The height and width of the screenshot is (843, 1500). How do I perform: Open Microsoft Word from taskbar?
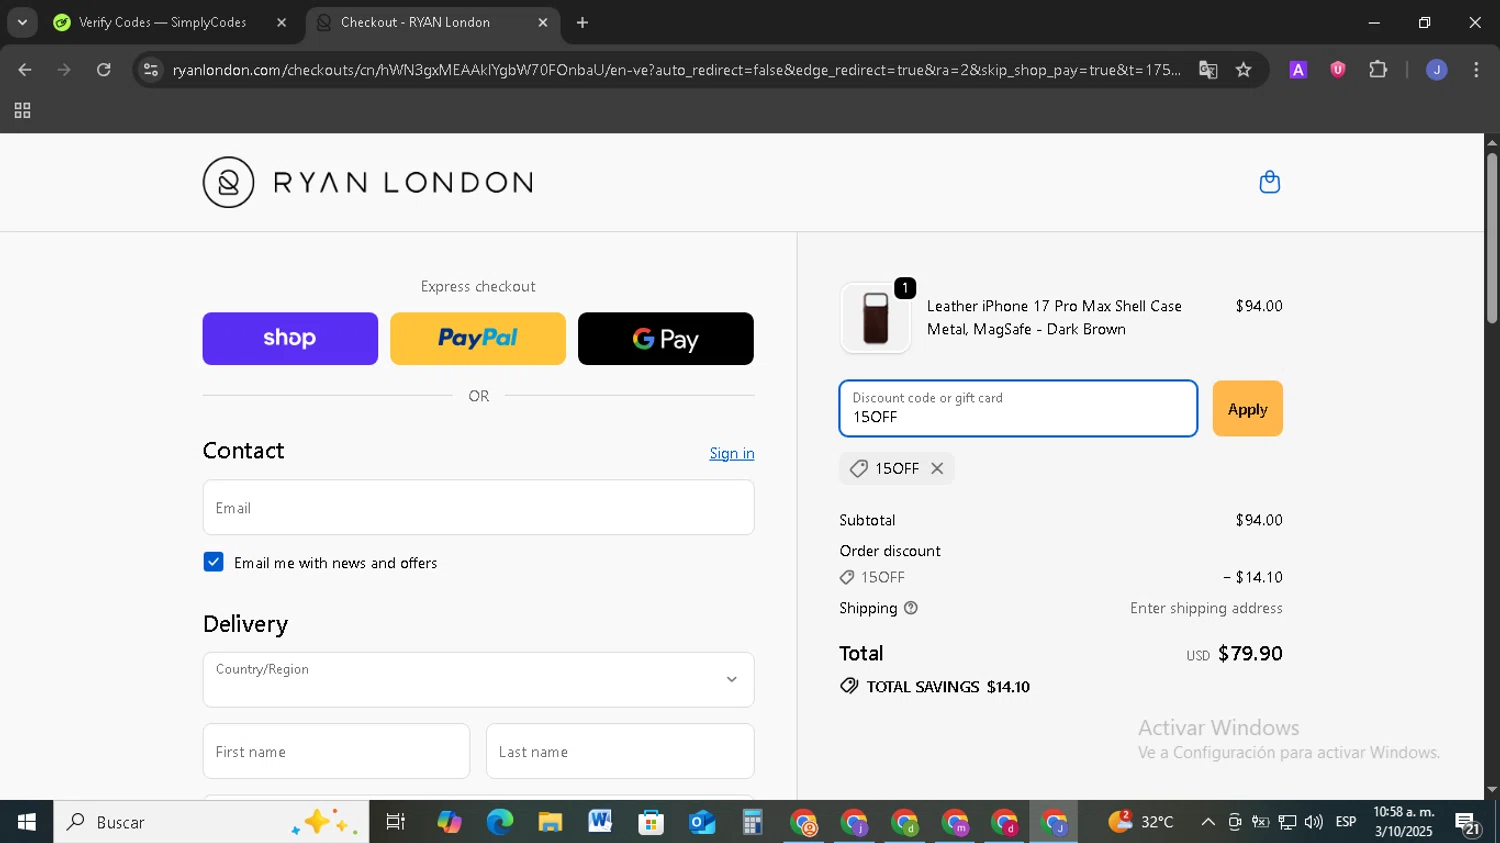pos(600,822)
